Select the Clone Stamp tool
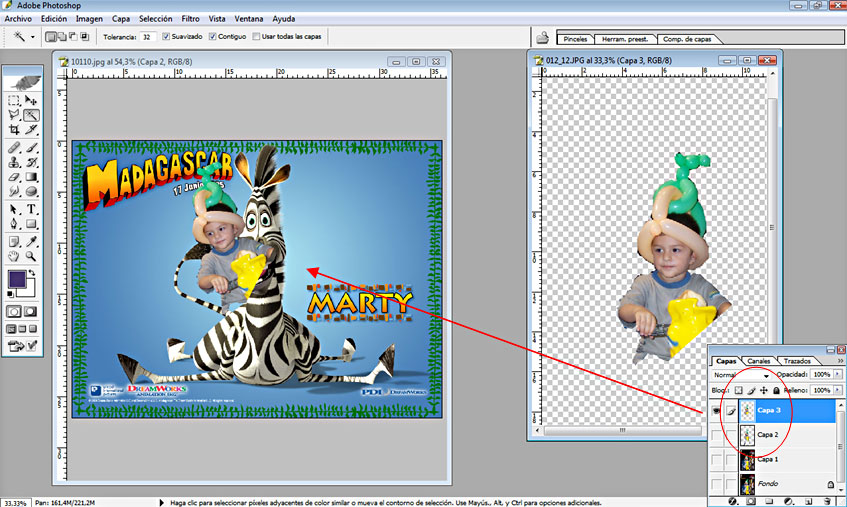This screenshot has height=507, width=847. coord(14,162)
